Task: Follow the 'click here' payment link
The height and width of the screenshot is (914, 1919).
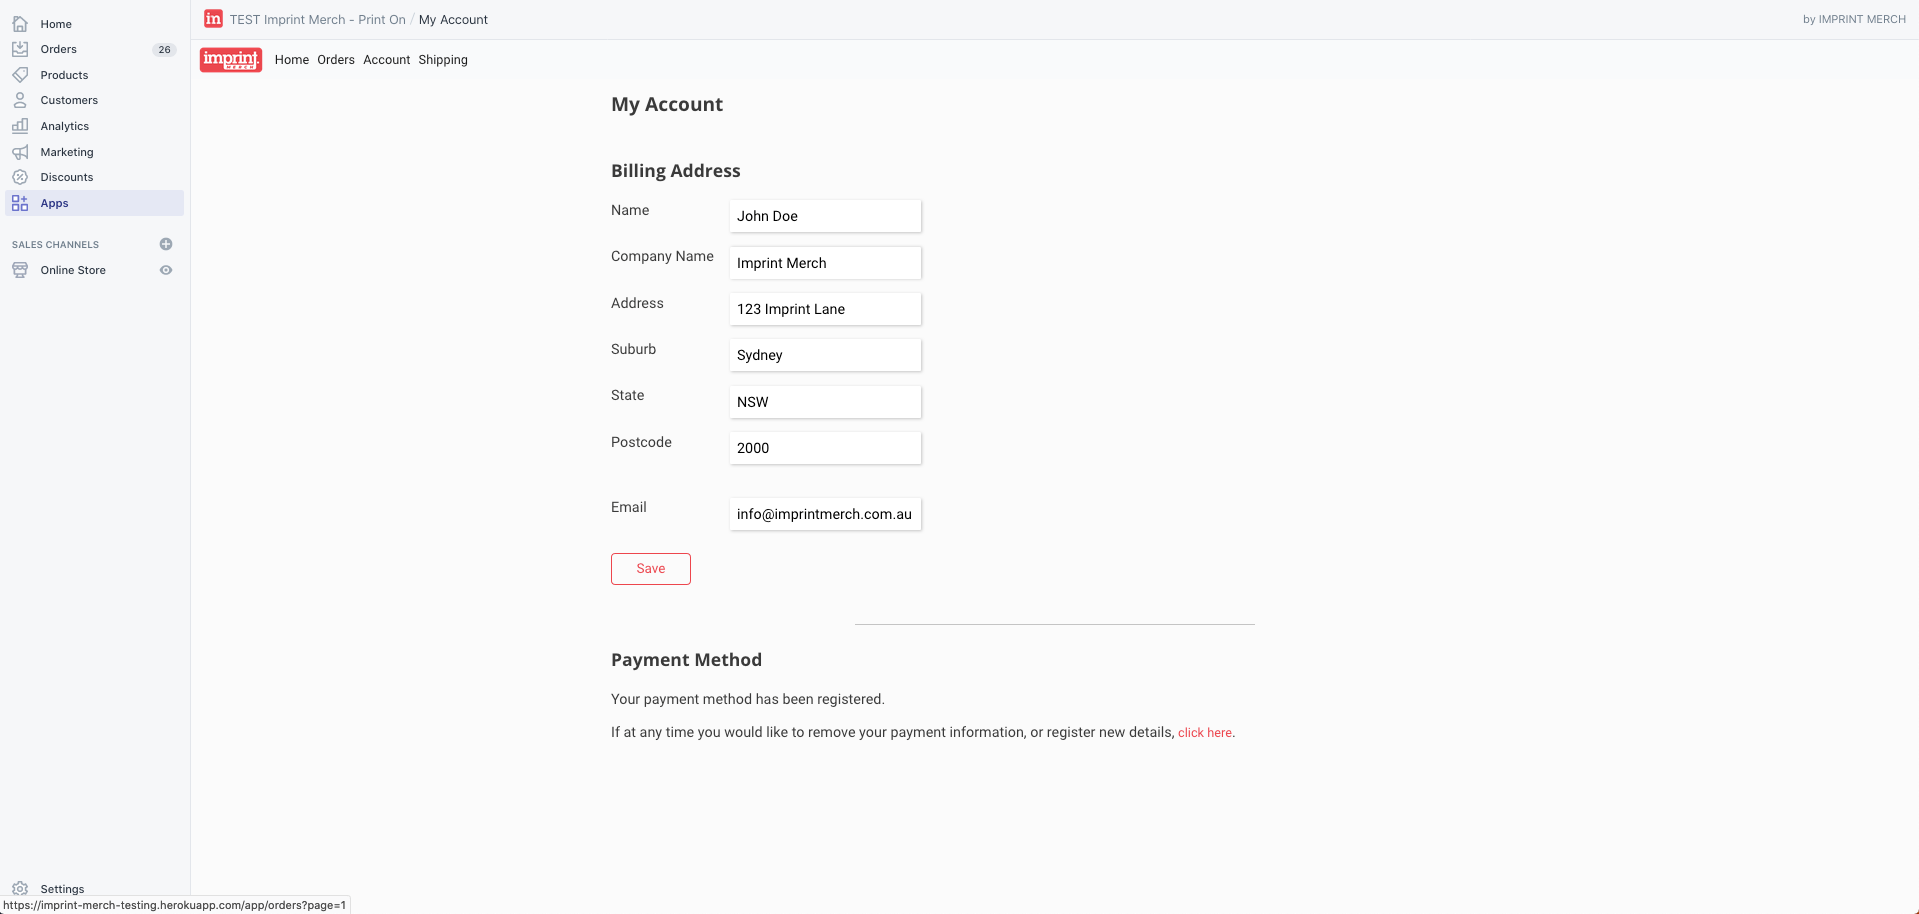Action: tap(1204, 733)
